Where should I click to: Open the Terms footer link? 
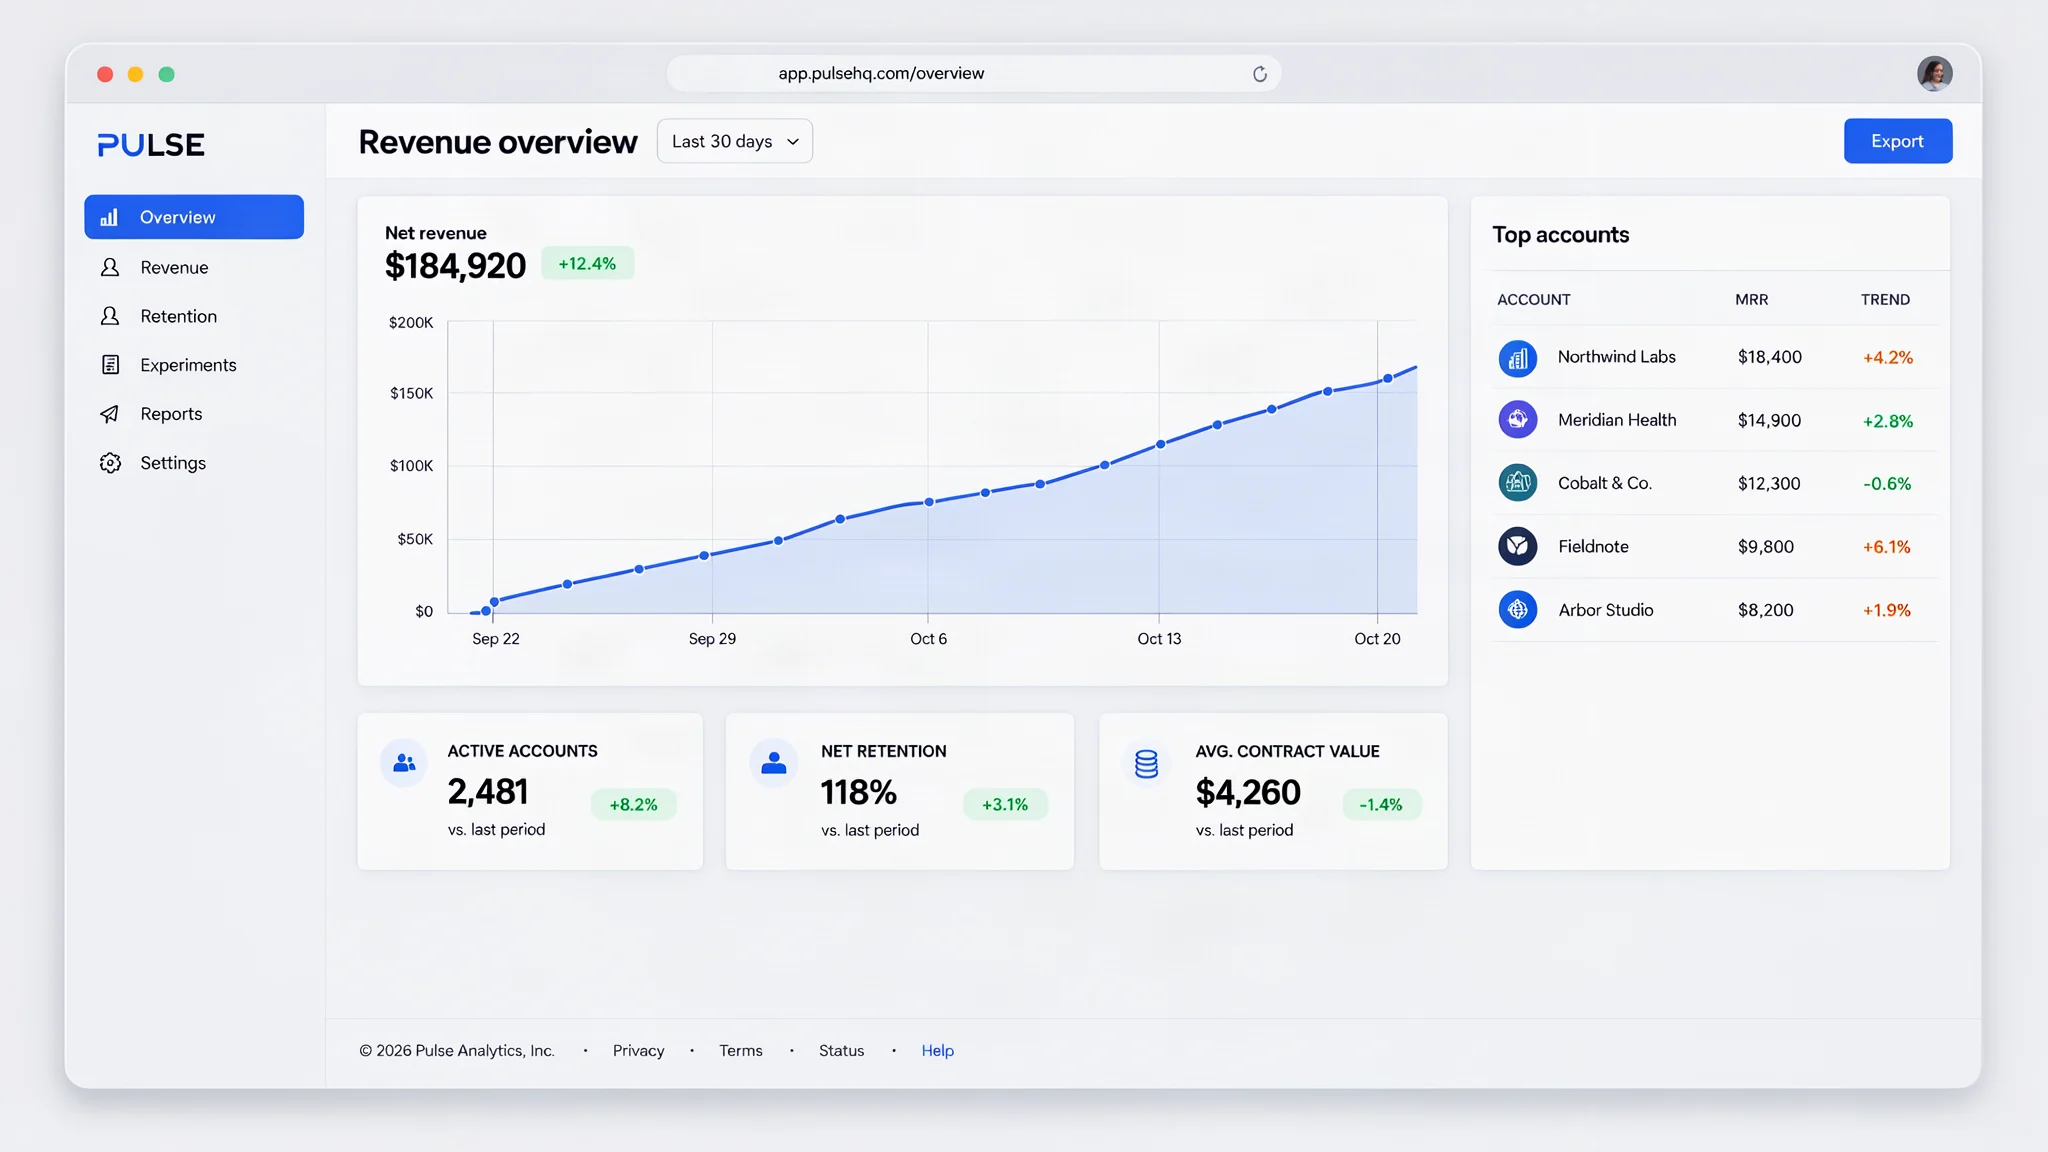click(740, 1050)
